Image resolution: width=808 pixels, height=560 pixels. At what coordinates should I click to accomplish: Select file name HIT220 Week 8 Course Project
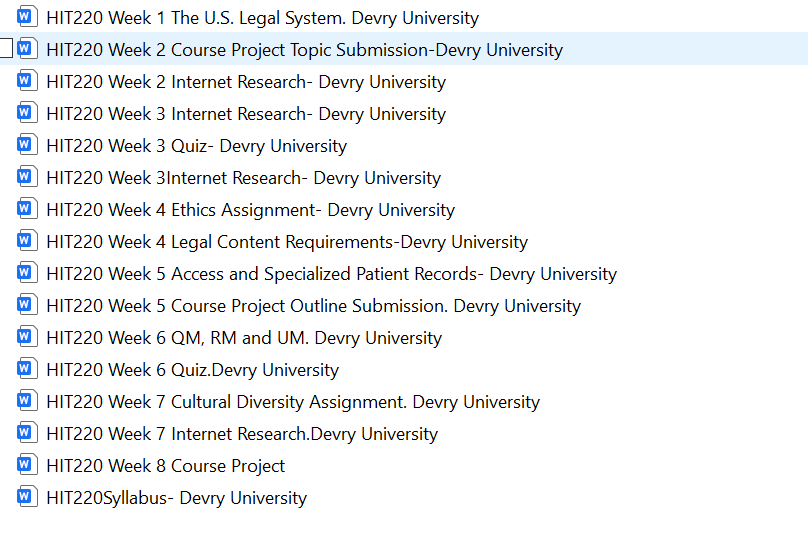[x=165, y=466]
